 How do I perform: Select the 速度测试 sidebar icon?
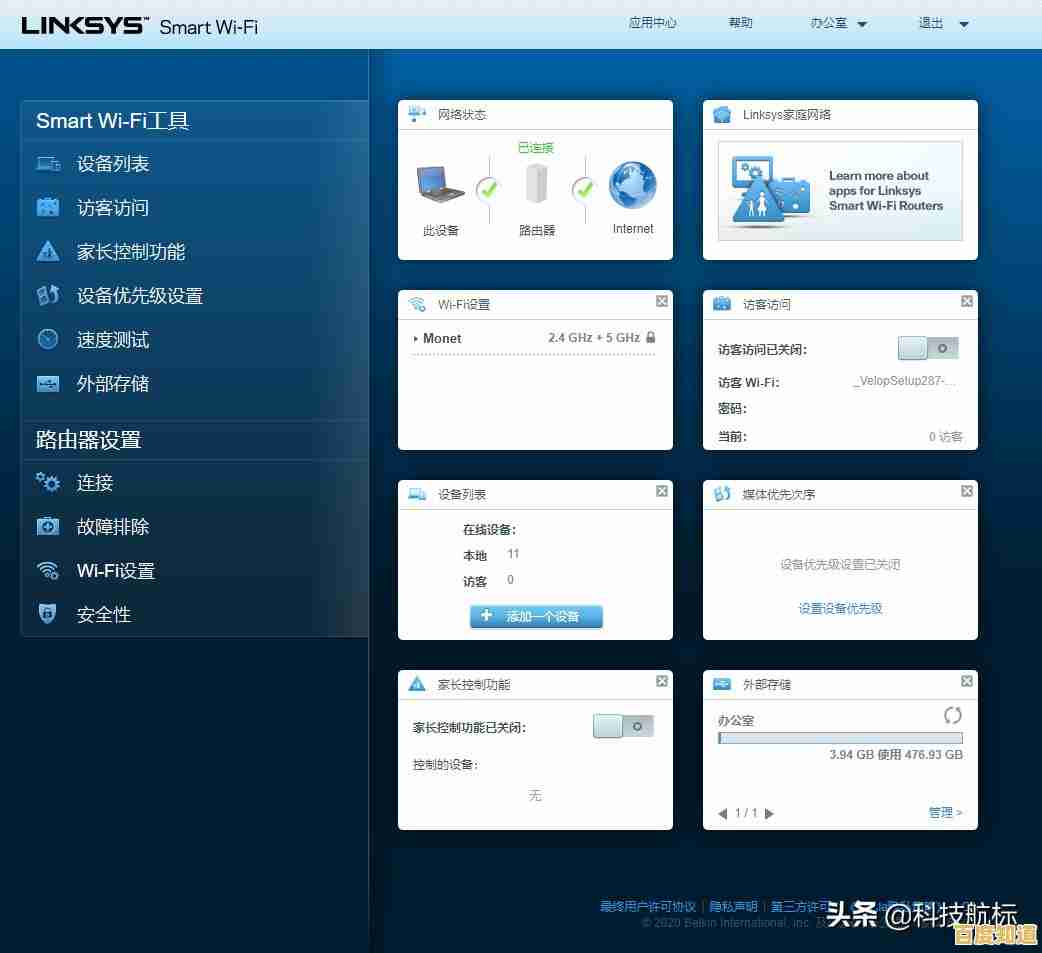click(x=47, y=339)
